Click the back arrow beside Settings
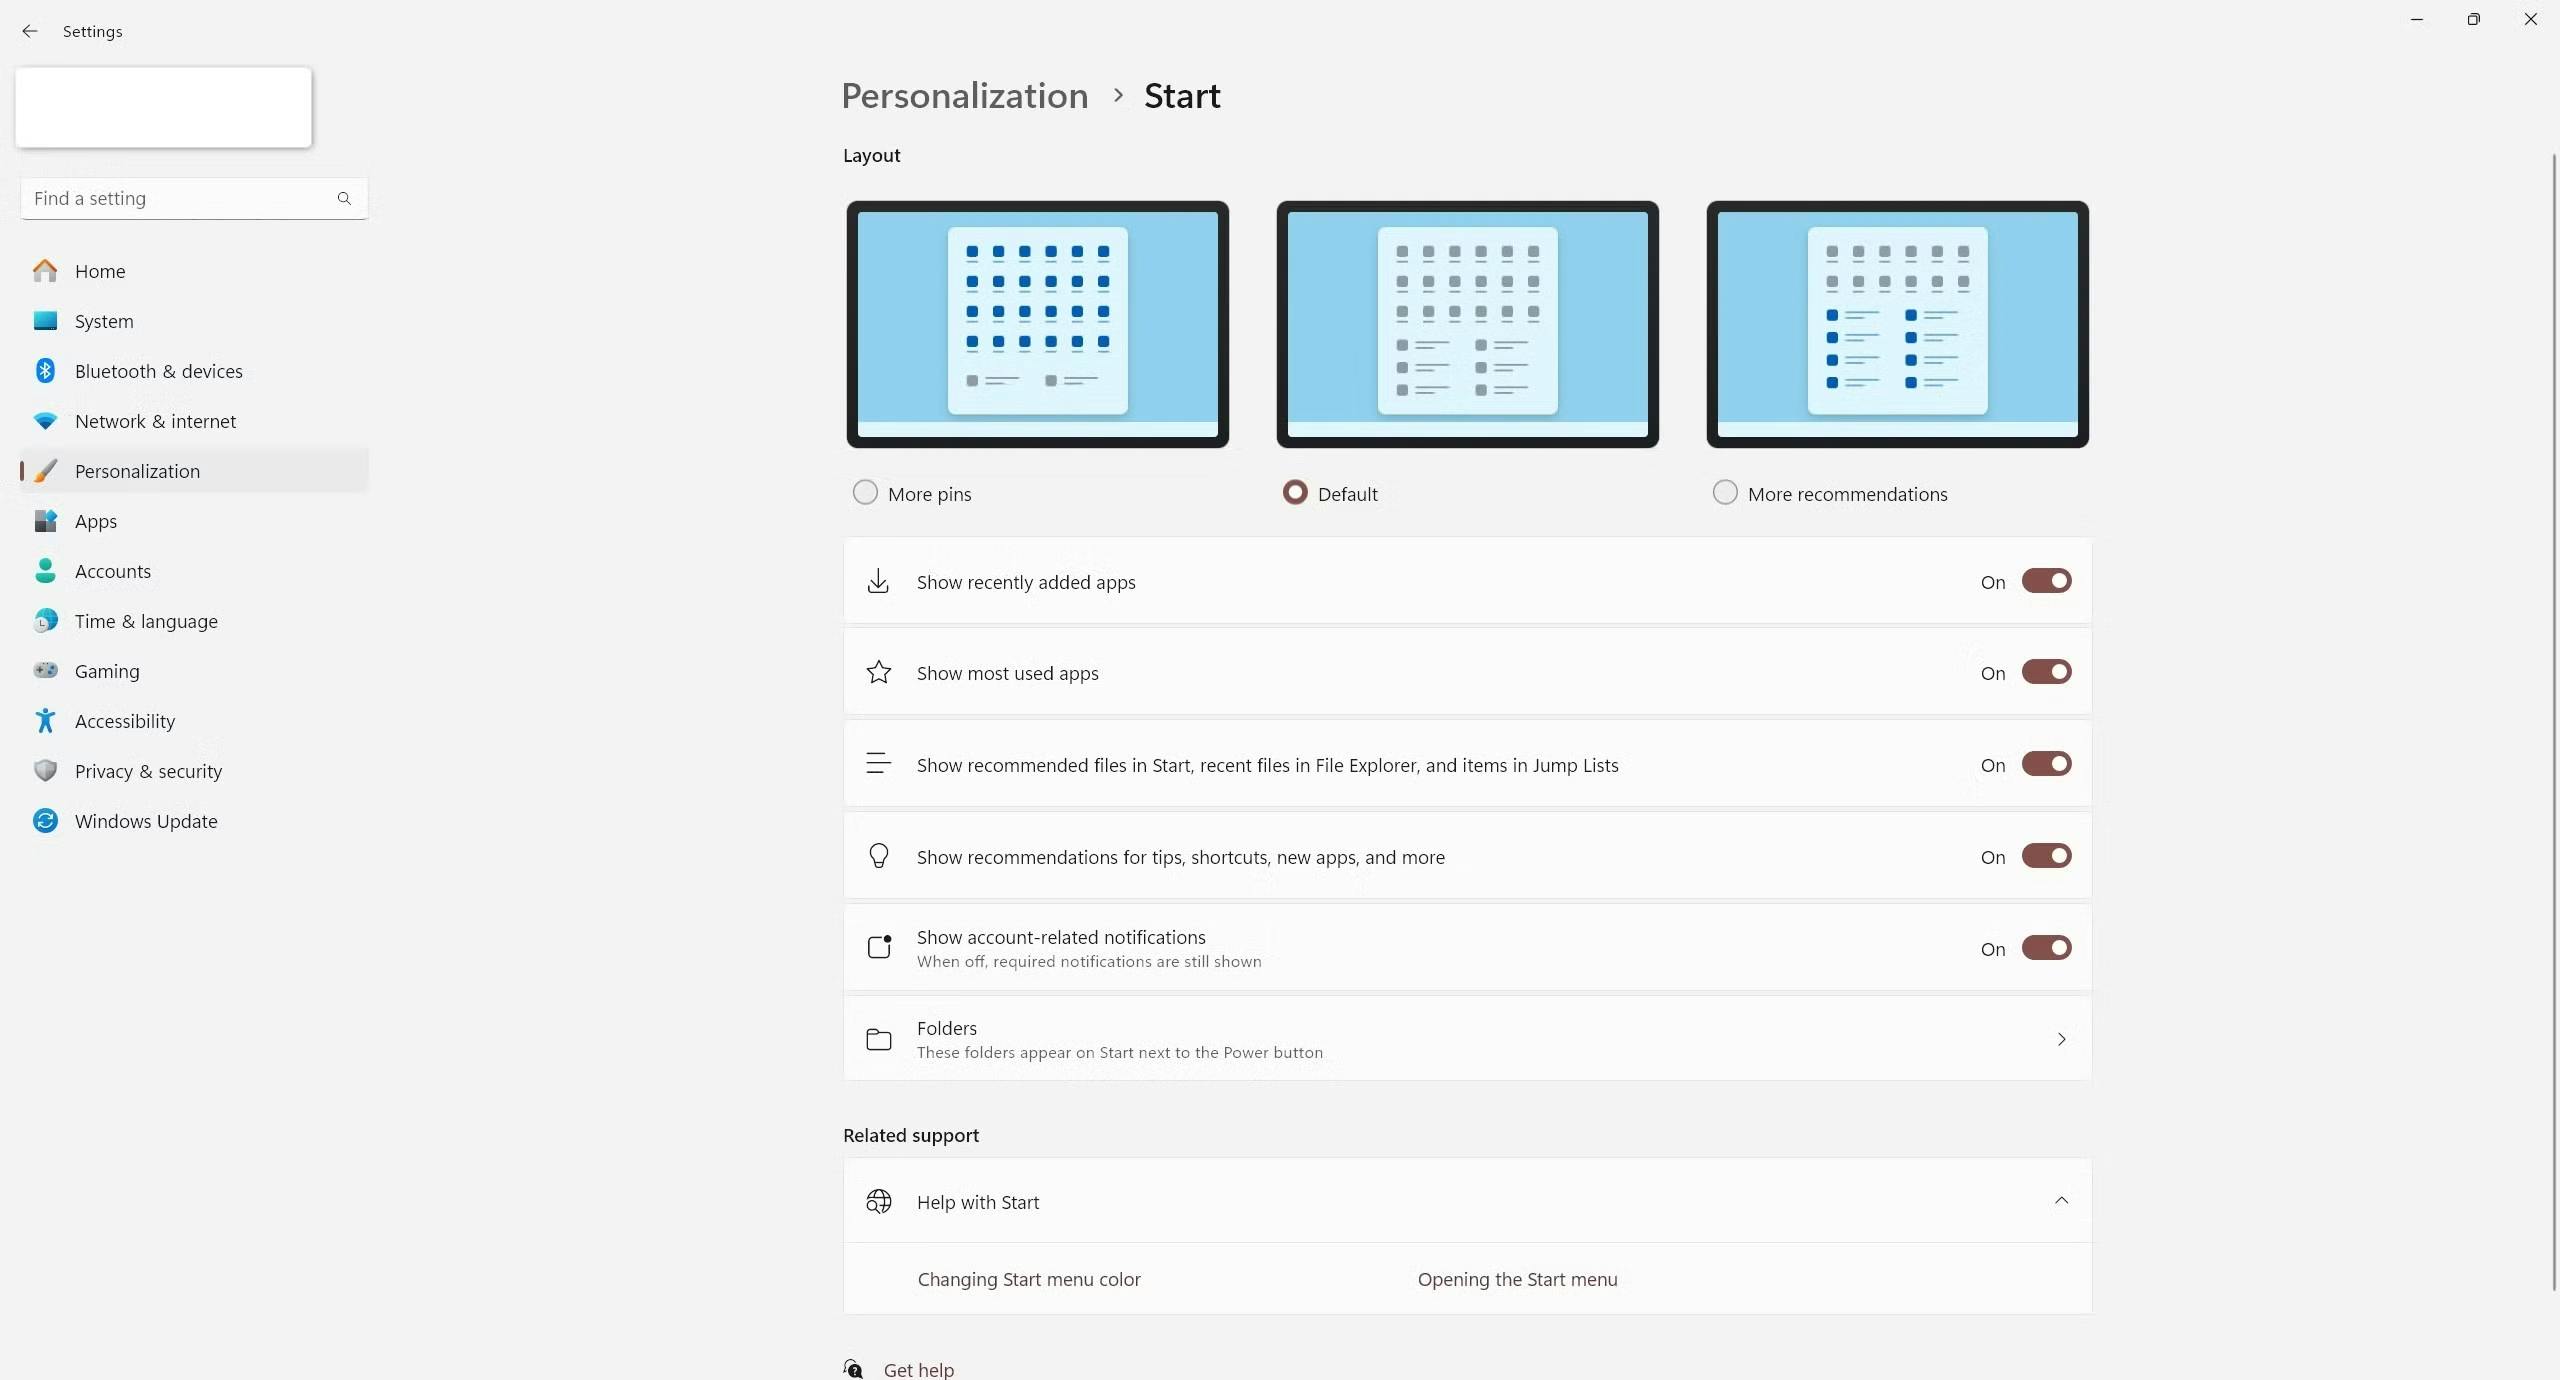 click(30, 31)
